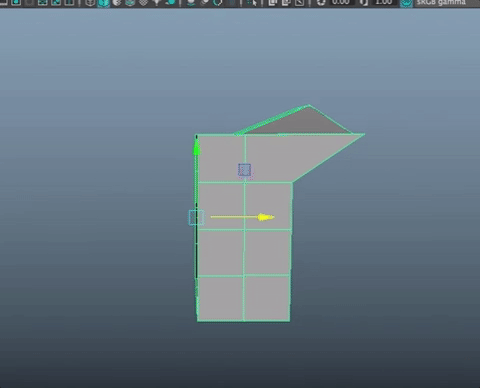Image resolution: width=480 pixels, height=388 pixels.
Task: Toggle viewport shadows icon
Action: click(x=170, y=3)
